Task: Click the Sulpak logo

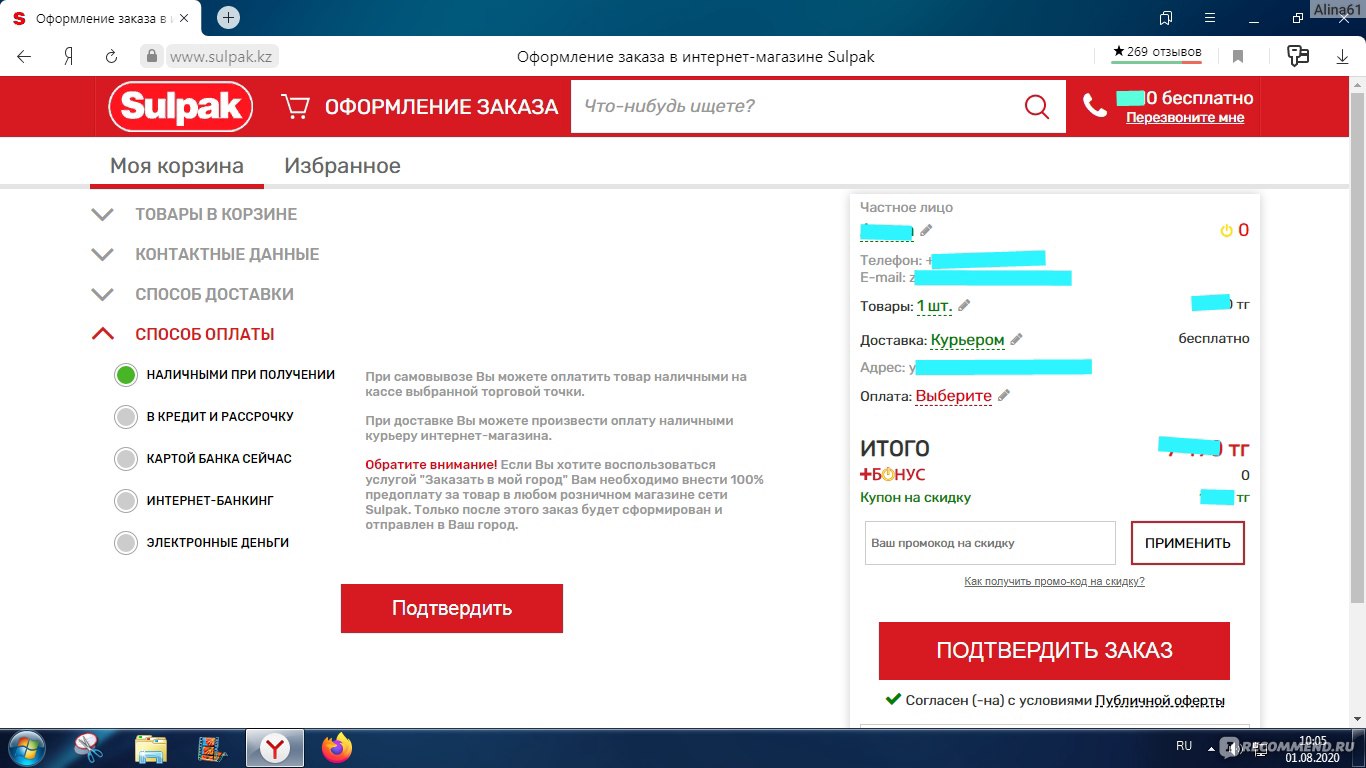Action: click(181, 106)
